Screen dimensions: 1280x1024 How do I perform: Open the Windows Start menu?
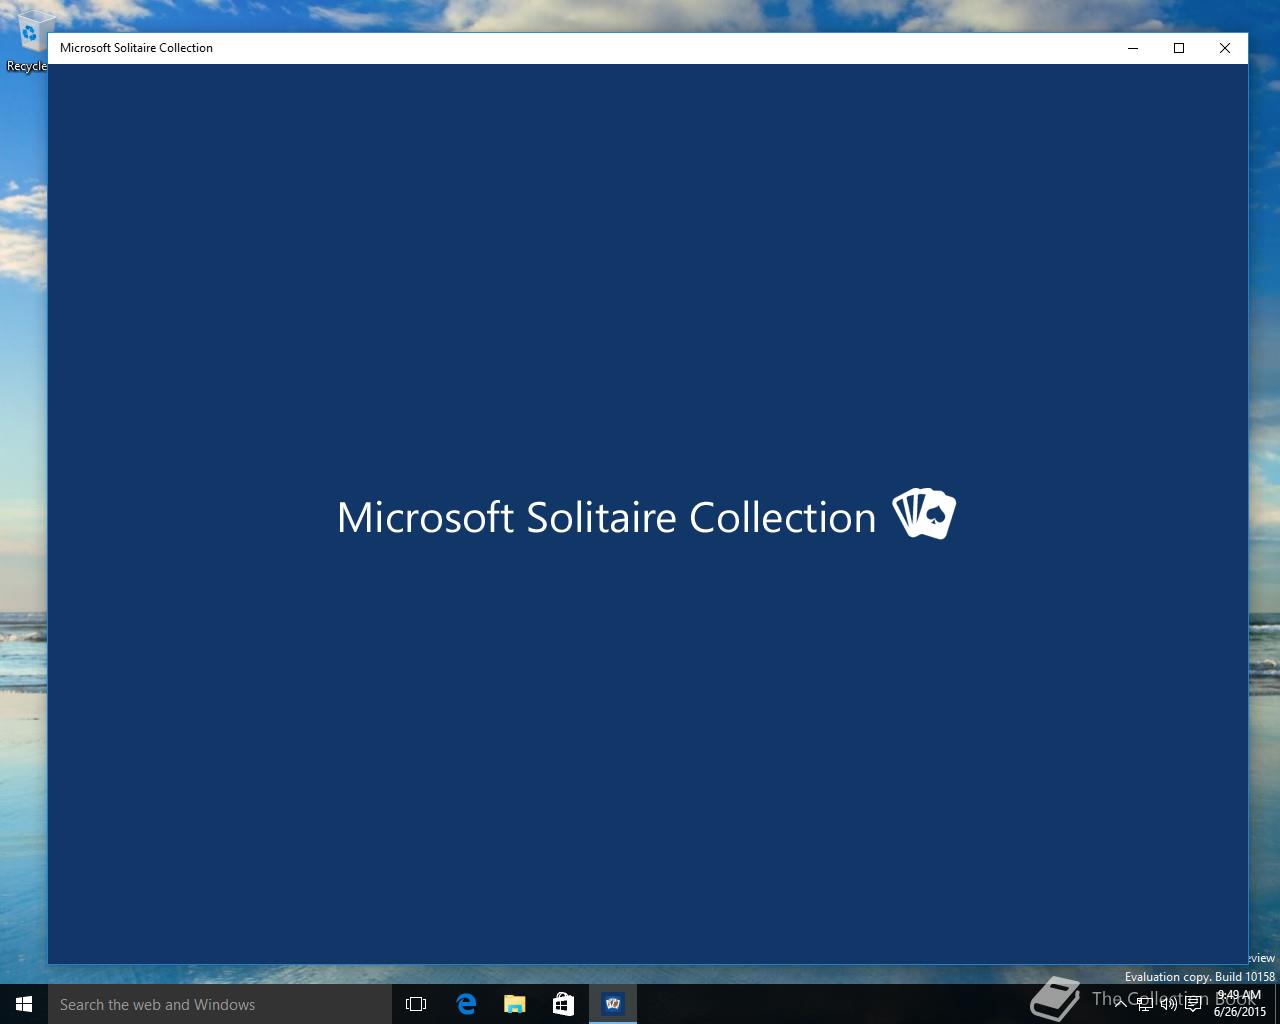24,1004
